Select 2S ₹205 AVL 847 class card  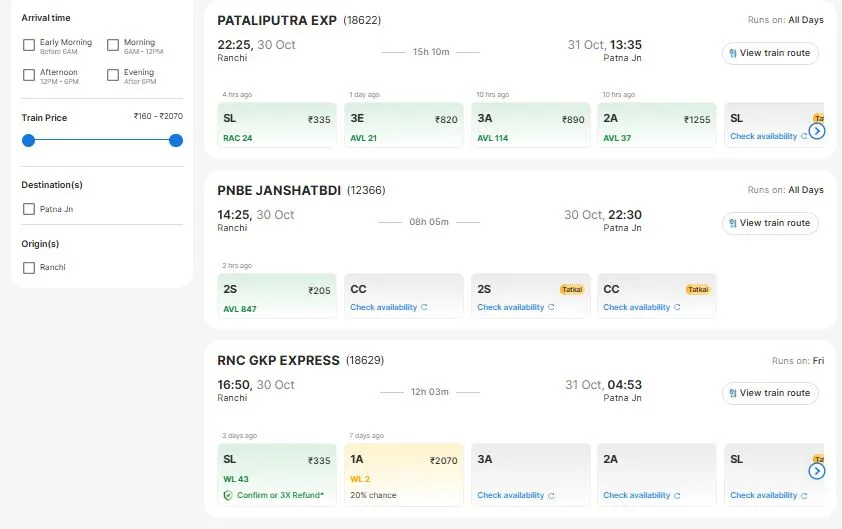point(277,296)
